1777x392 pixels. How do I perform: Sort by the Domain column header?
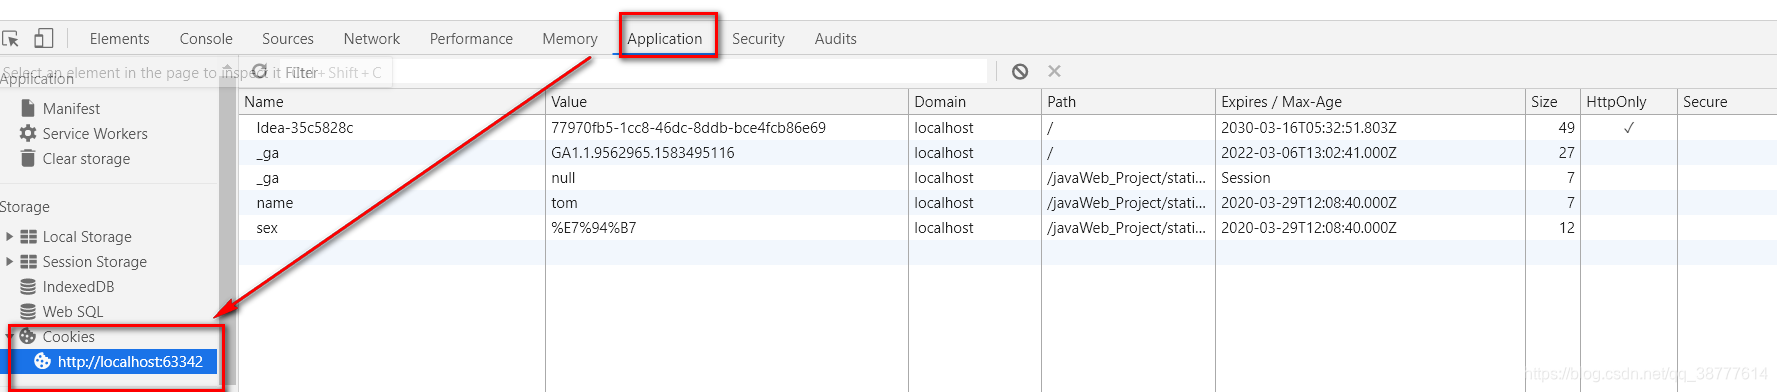point(975,102)
